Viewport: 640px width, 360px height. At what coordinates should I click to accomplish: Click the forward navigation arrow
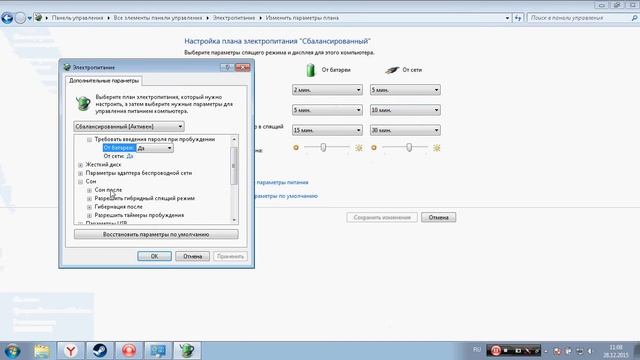coord(20,18)
